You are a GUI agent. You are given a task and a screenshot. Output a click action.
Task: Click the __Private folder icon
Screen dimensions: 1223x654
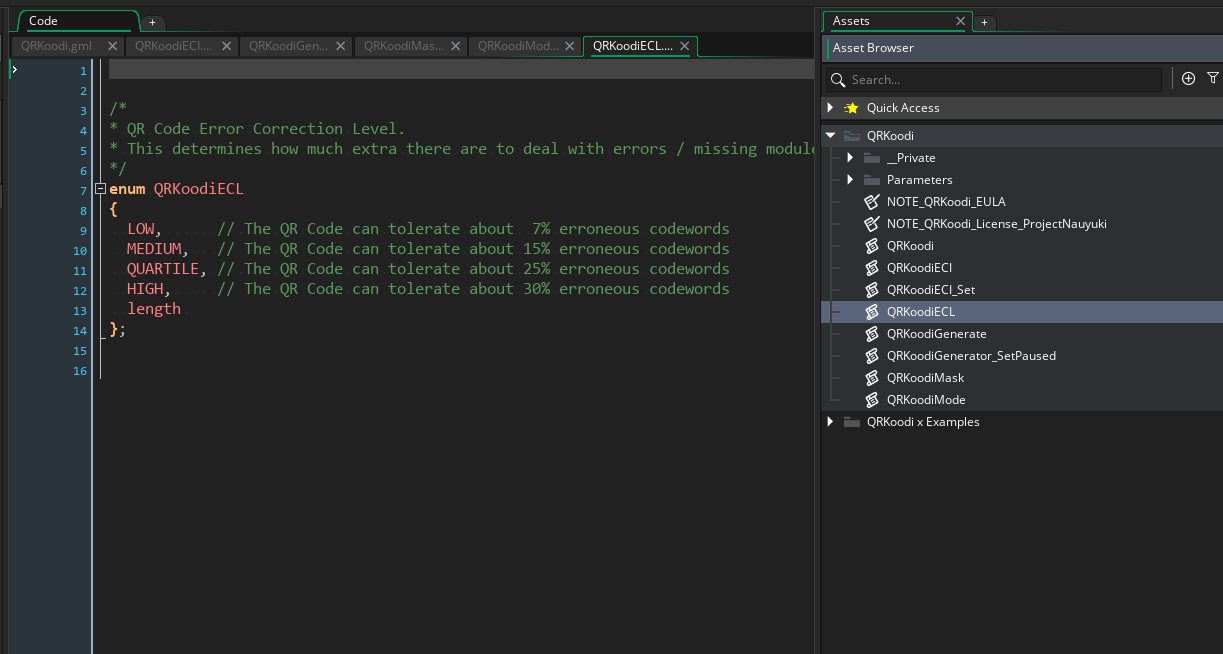(872, 158)
